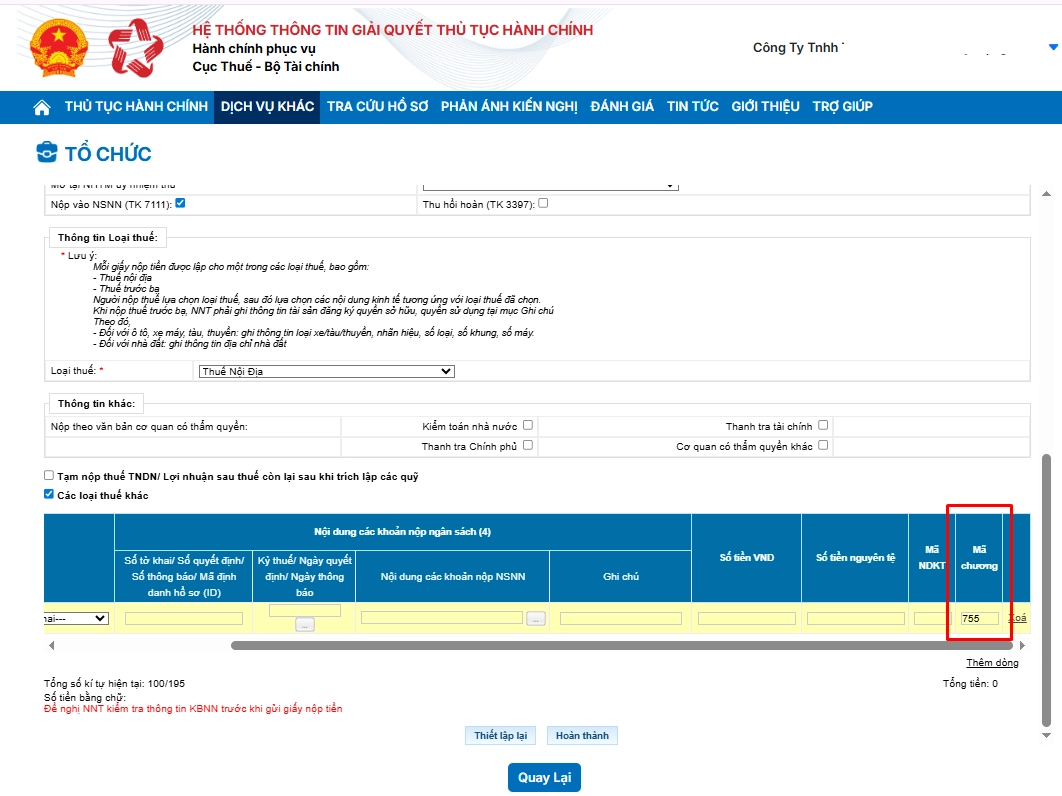Click the Thêm dòng link
Viewport: 1062px width, 796px height.
coord(991,663)
